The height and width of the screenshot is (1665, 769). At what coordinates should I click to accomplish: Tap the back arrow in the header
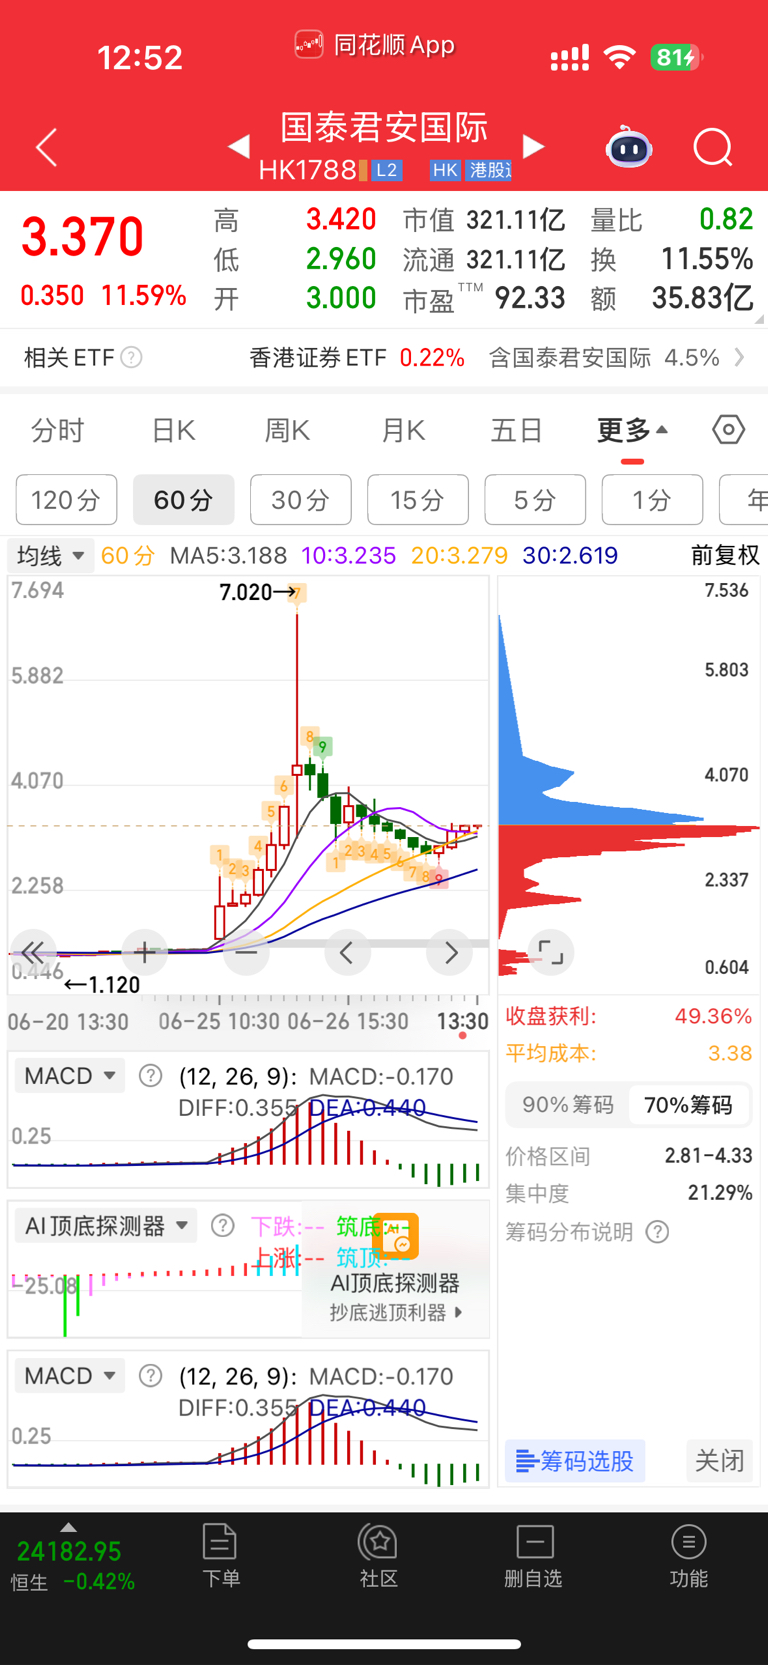tap(46, 148)
